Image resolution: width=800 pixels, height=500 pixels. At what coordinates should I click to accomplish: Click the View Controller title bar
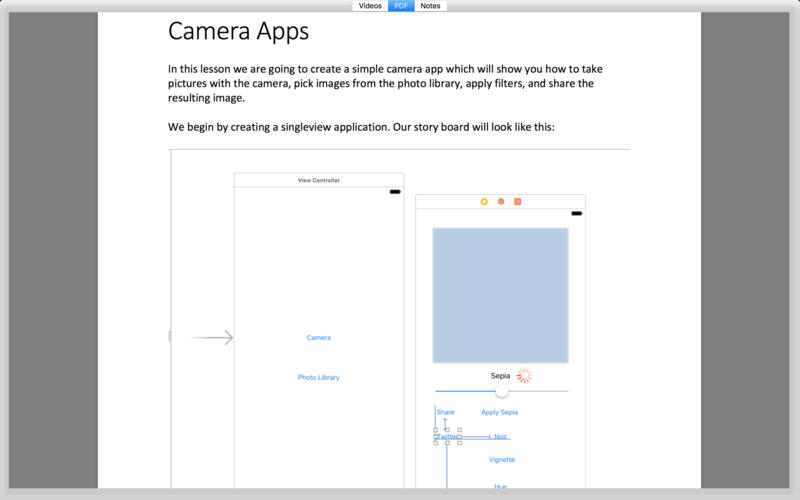tap(319, 180)
